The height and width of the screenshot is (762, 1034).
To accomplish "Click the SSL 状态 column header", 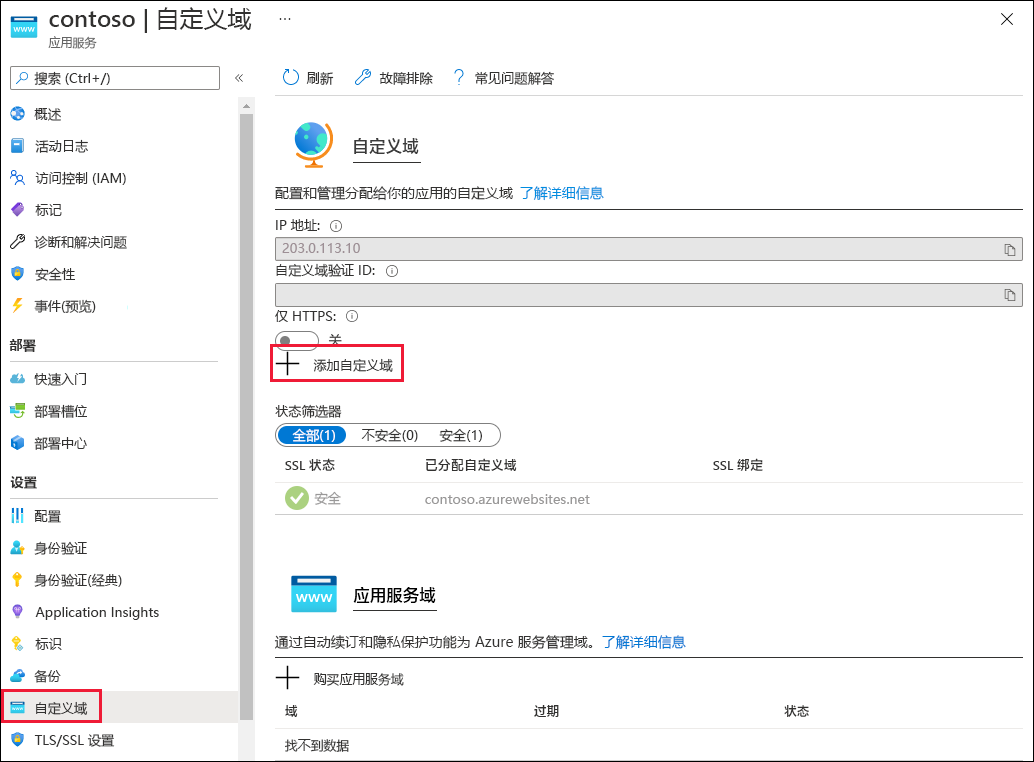I will (309, 465).
